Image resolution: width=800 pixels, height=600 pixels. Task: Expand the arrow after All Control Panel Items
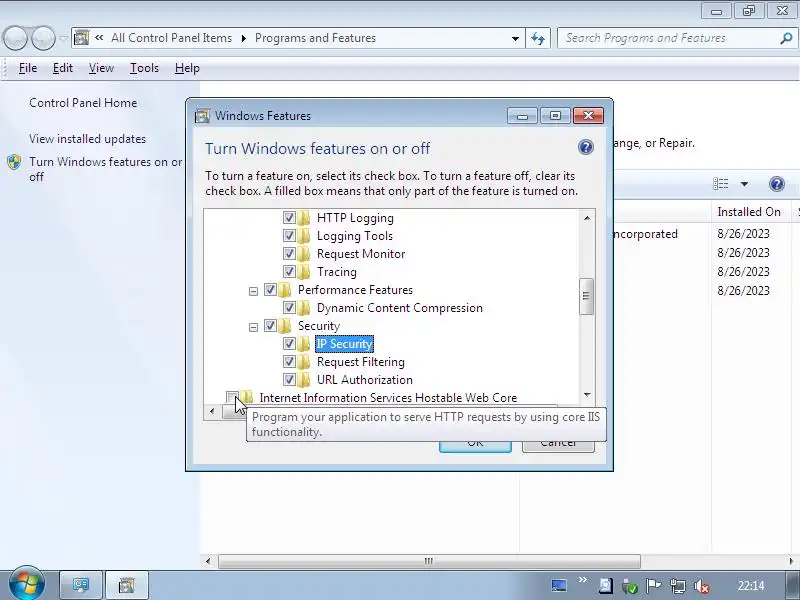click(x=244, y=38)
